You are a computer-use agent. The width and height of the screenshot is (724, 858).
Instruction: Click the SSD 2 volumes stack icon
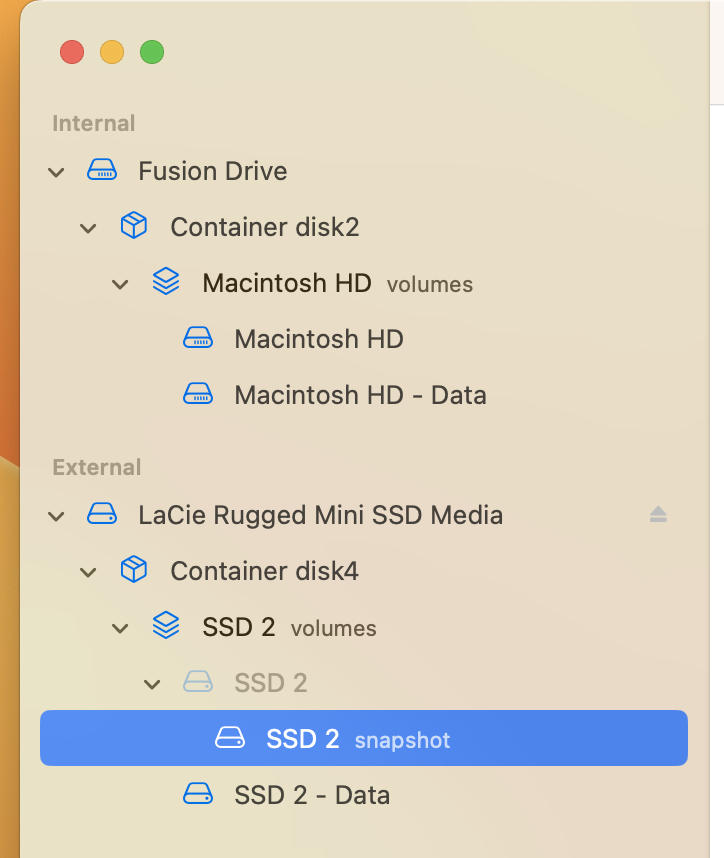coord(166,628)
